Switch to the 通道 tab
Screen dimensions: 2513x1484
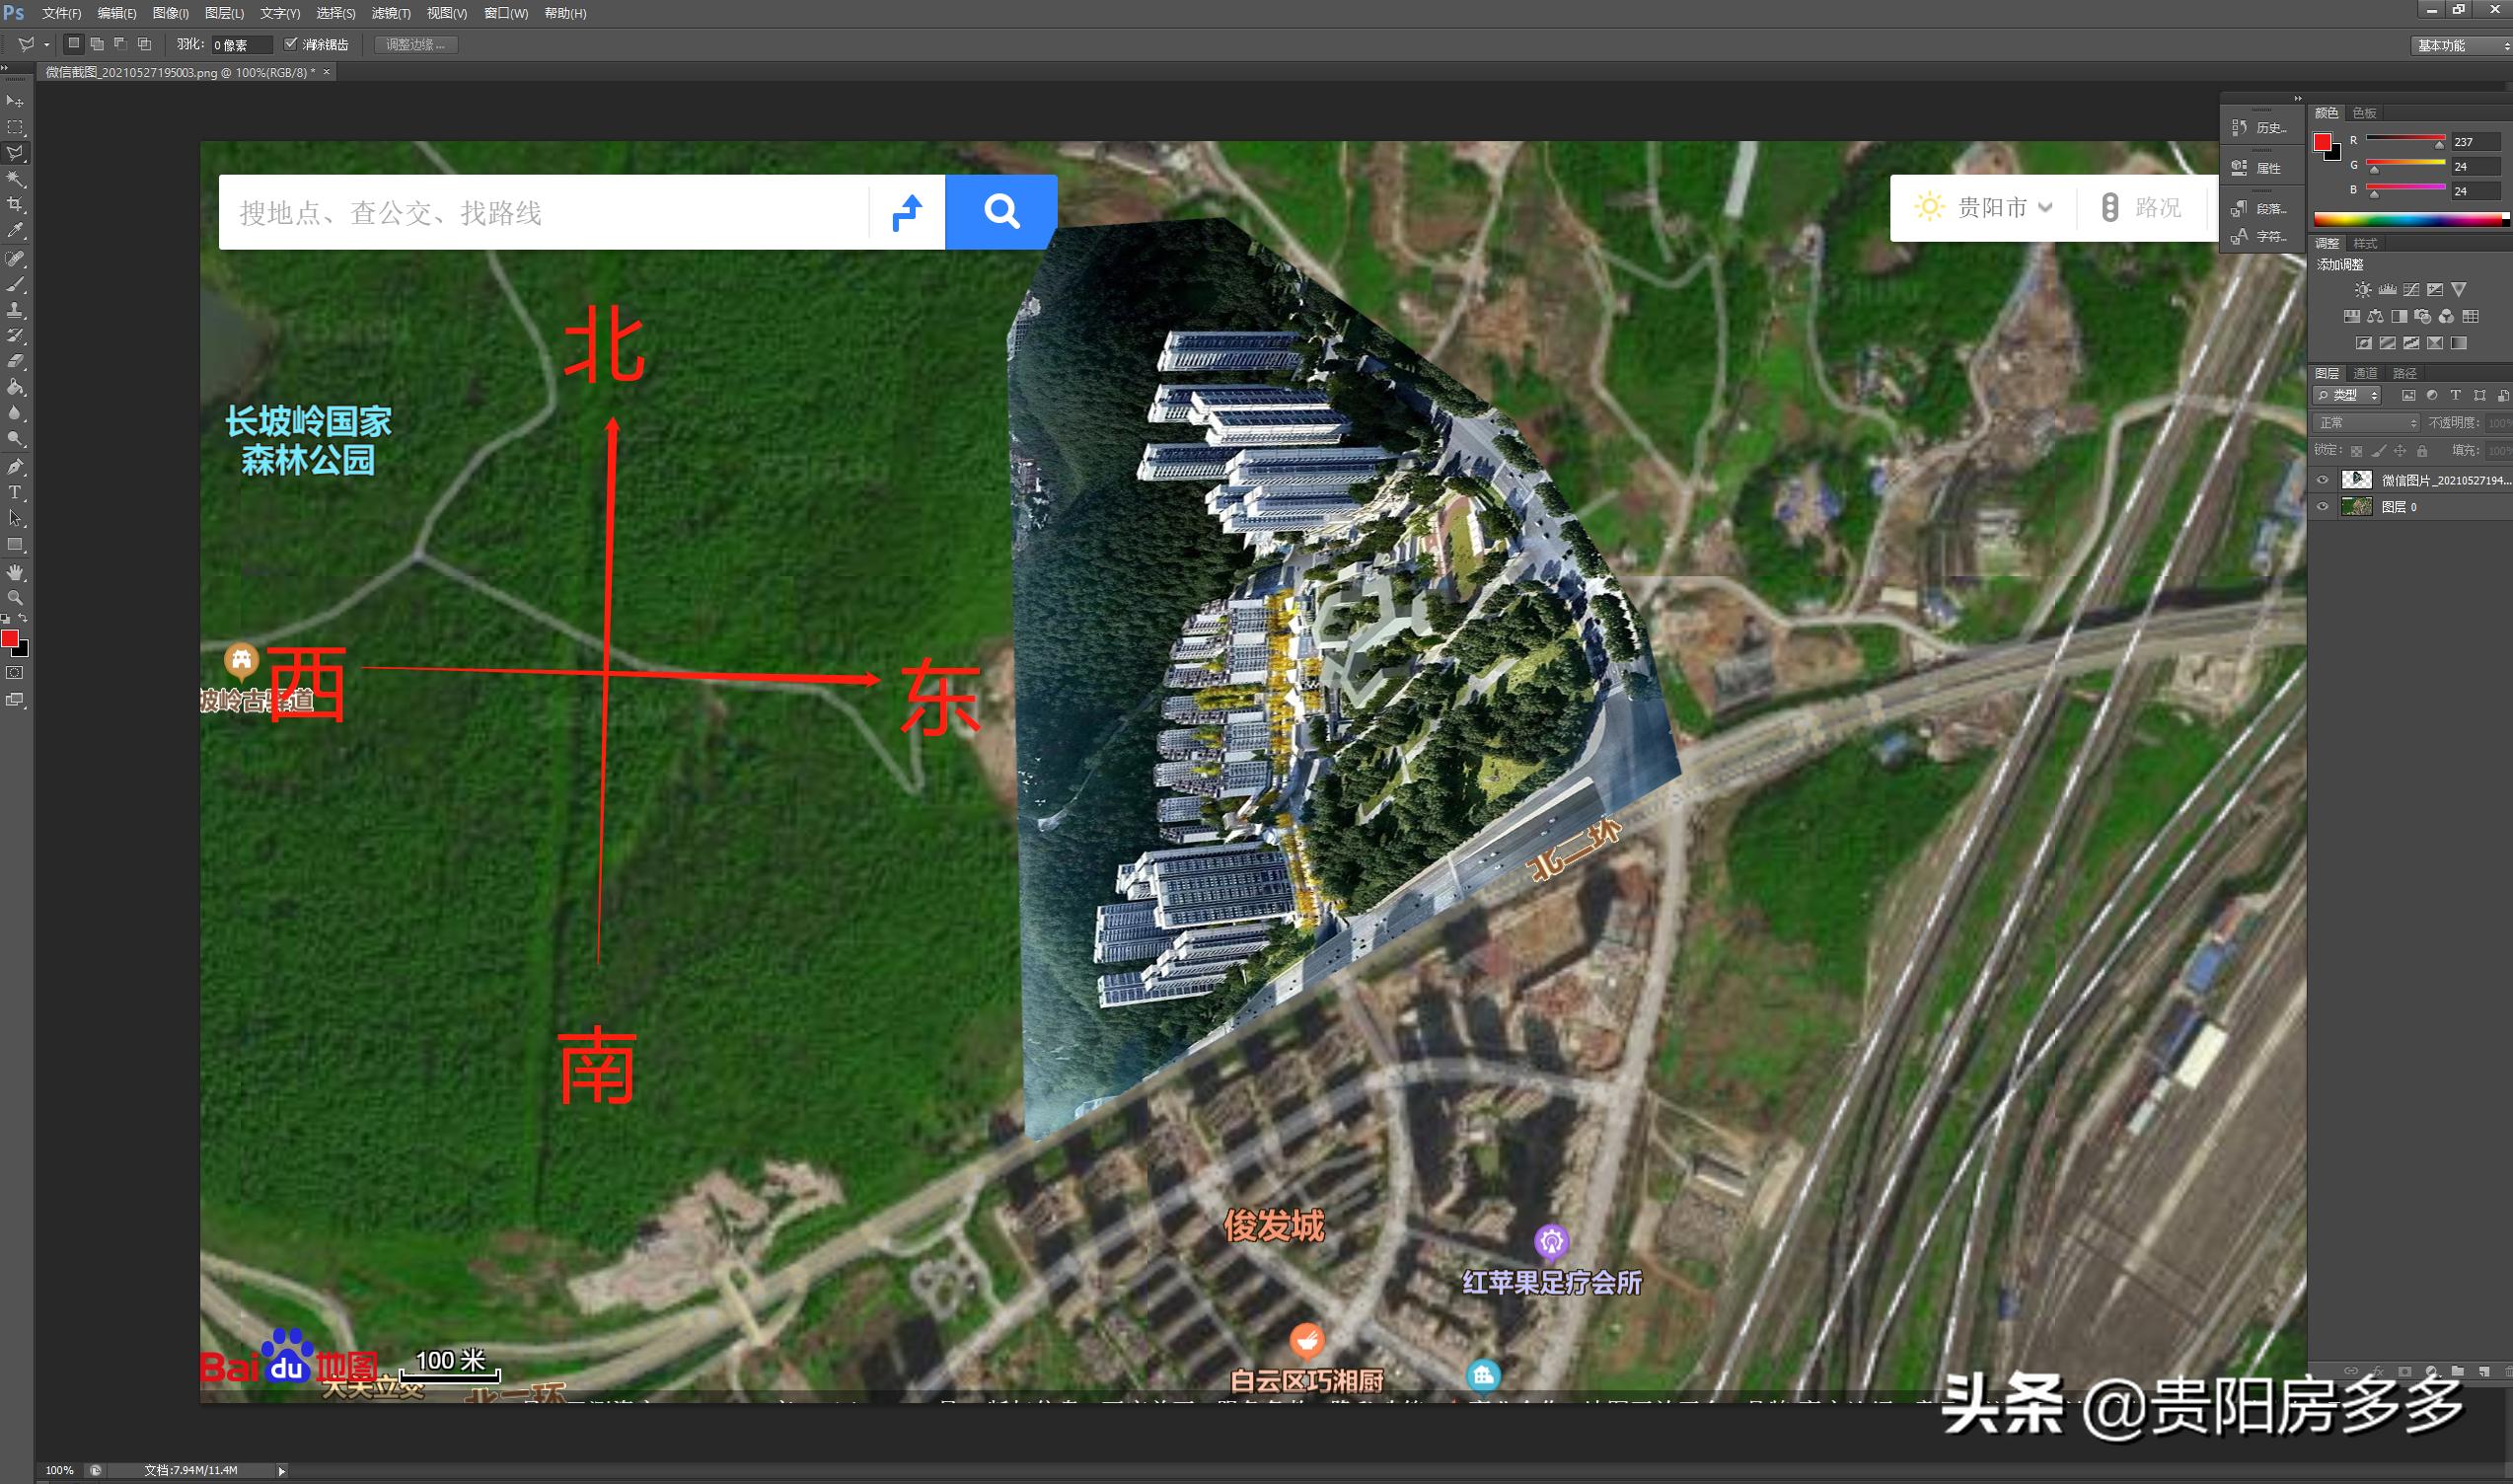tap(2365, 373)
